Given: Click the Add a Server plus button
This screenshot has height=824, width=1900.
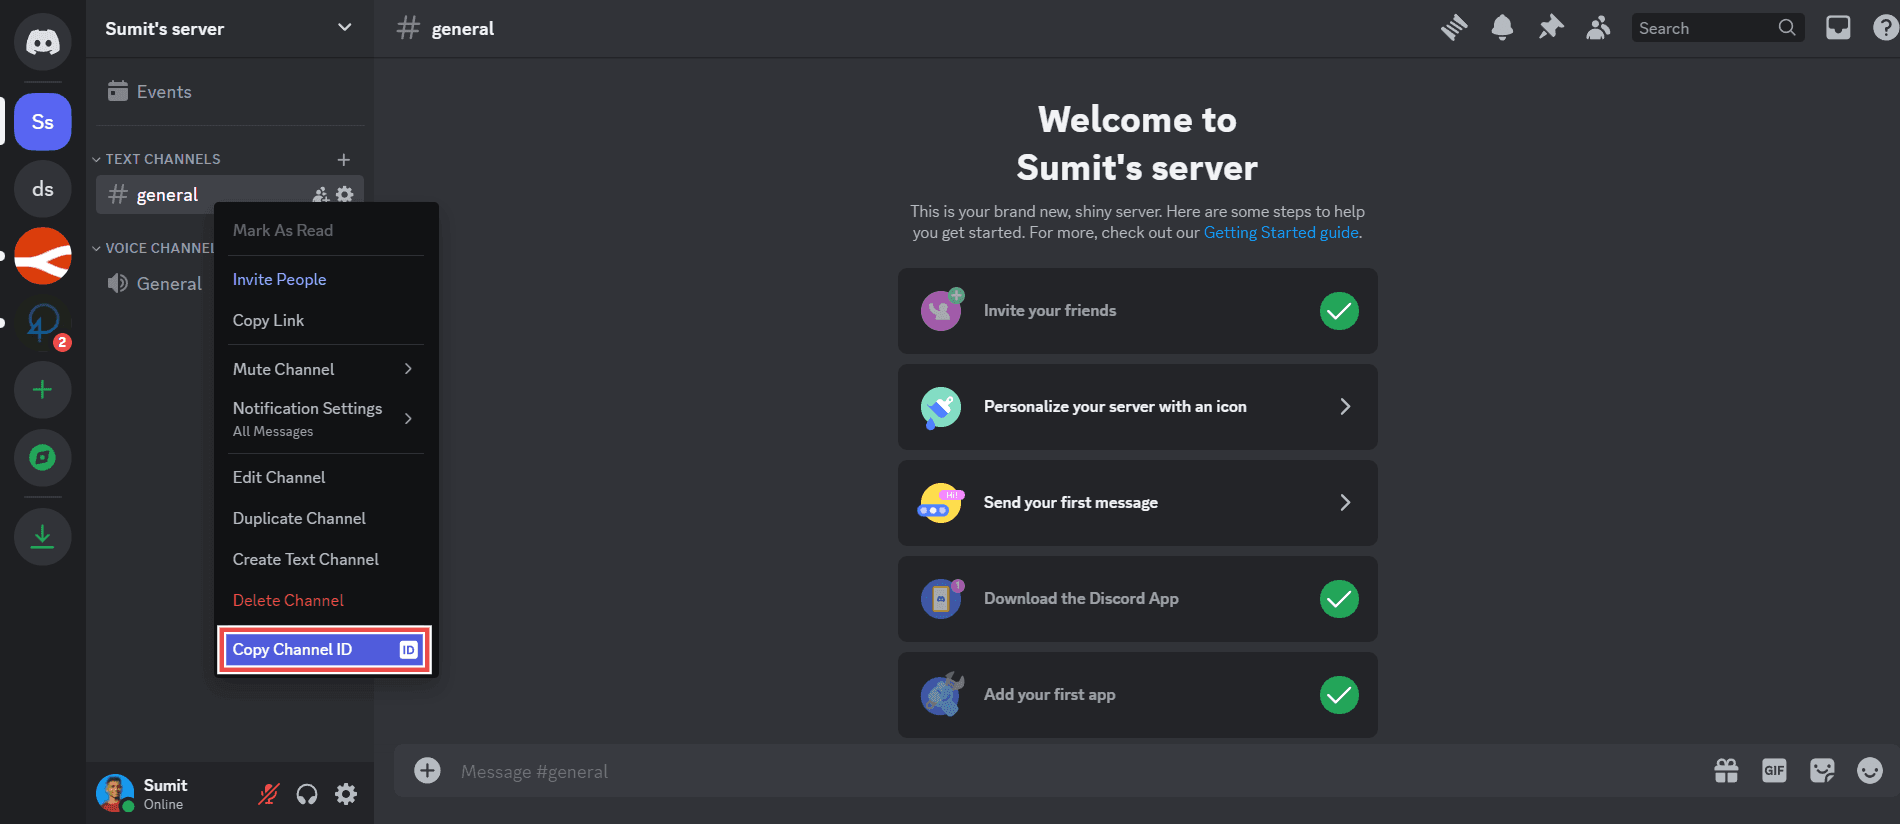Looking at the screenshot, I should click(x=42, y=390).
